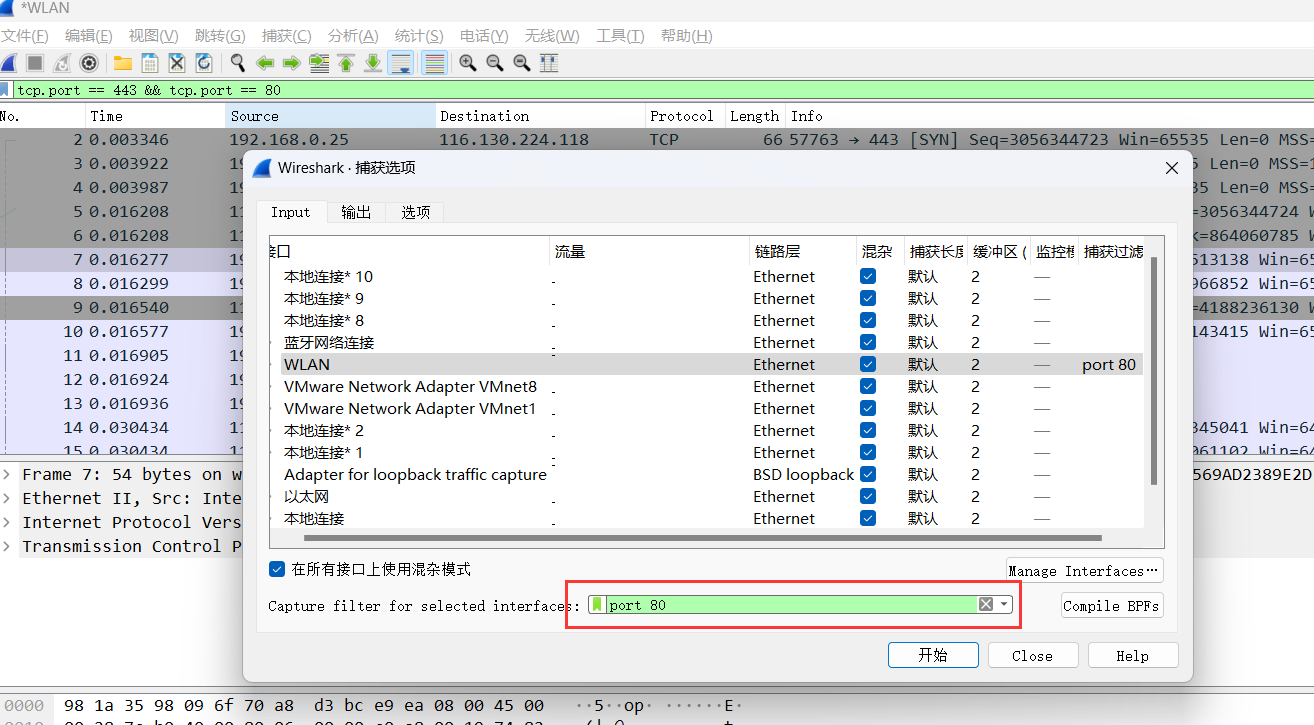Viewport: 1314px width, 725px height.
Task: Click the Help button
Action: coord(1133,655)
